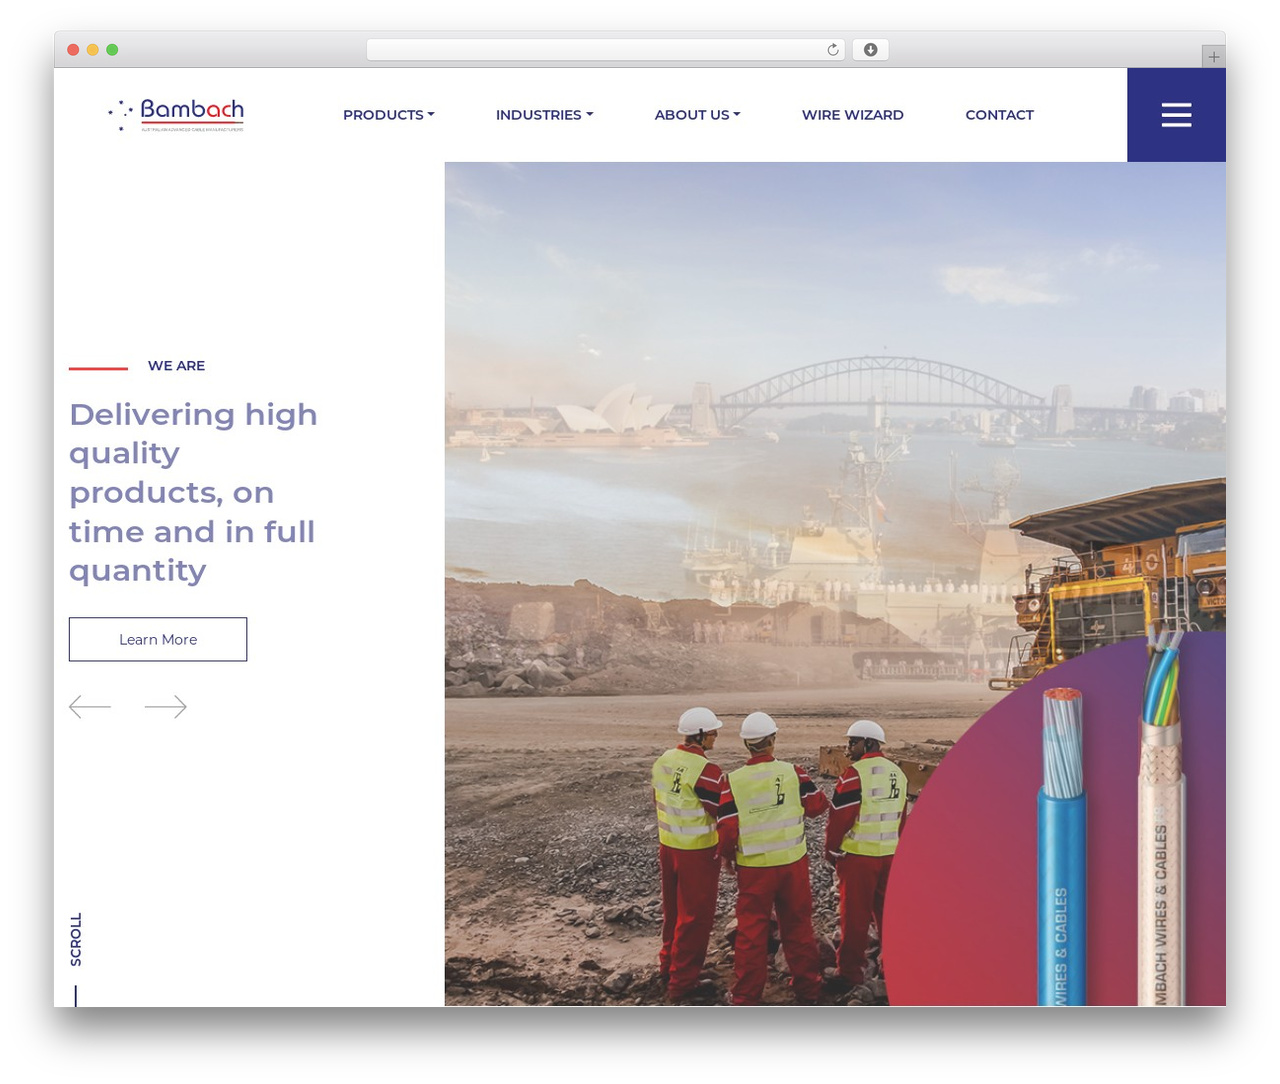Screen dimensions: 1280x1084
Task: Go to previous slide arrow
Action: tap(90, 707)
